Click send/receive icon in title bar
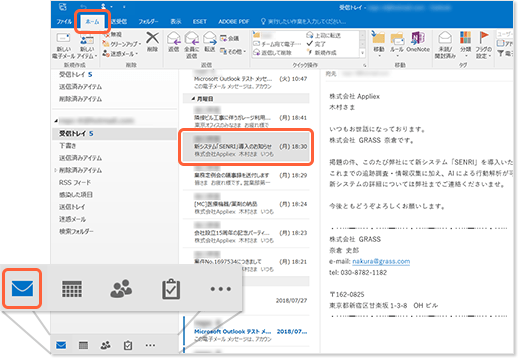Screen dimensions: 518x360 (x=63, y=6)
